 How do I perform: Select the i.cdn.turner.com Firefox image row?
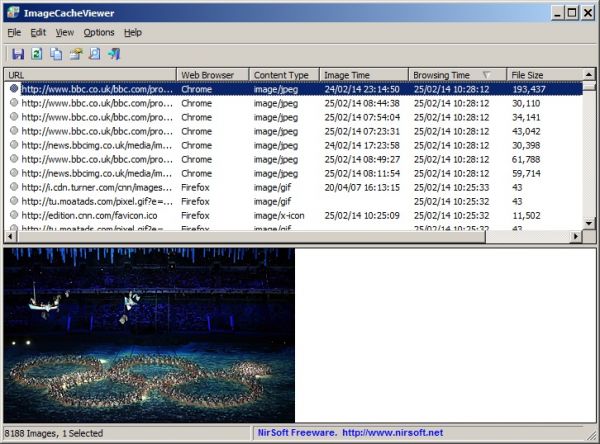point(95,187)
